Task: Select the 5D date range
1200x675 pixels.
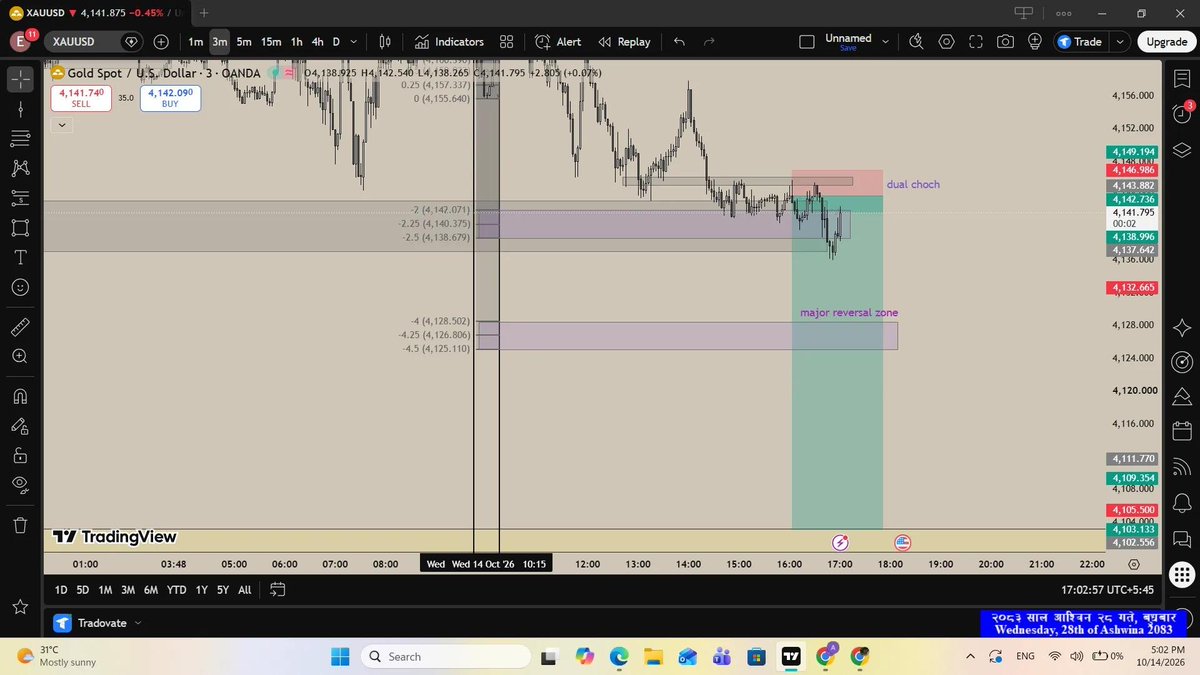Action: (x=83, y=590)
